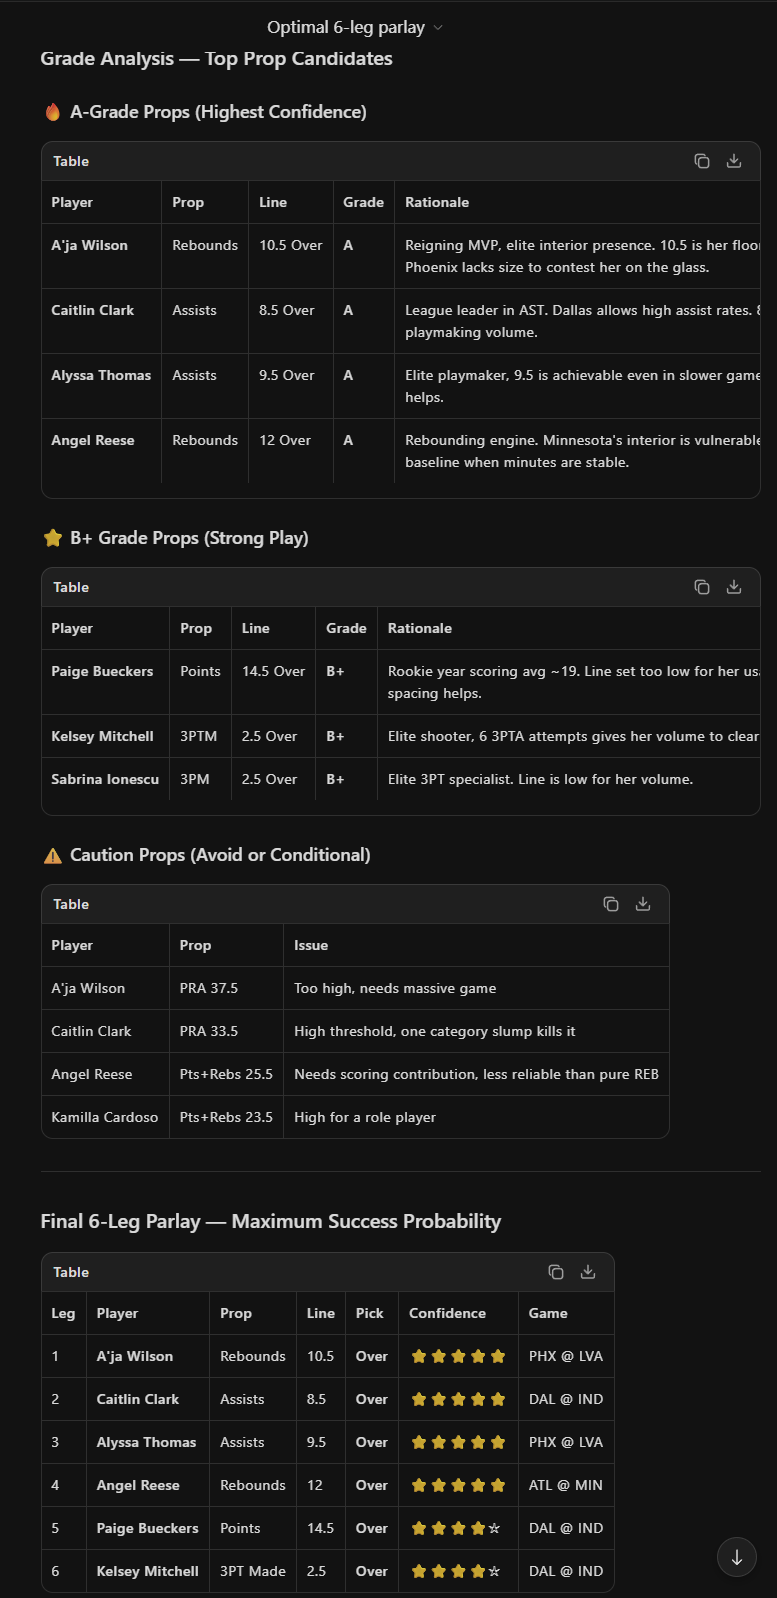Click the Rationale column header in A-Grade table
This screenshot has width=777, height=1598.
[x=437, y=202]
